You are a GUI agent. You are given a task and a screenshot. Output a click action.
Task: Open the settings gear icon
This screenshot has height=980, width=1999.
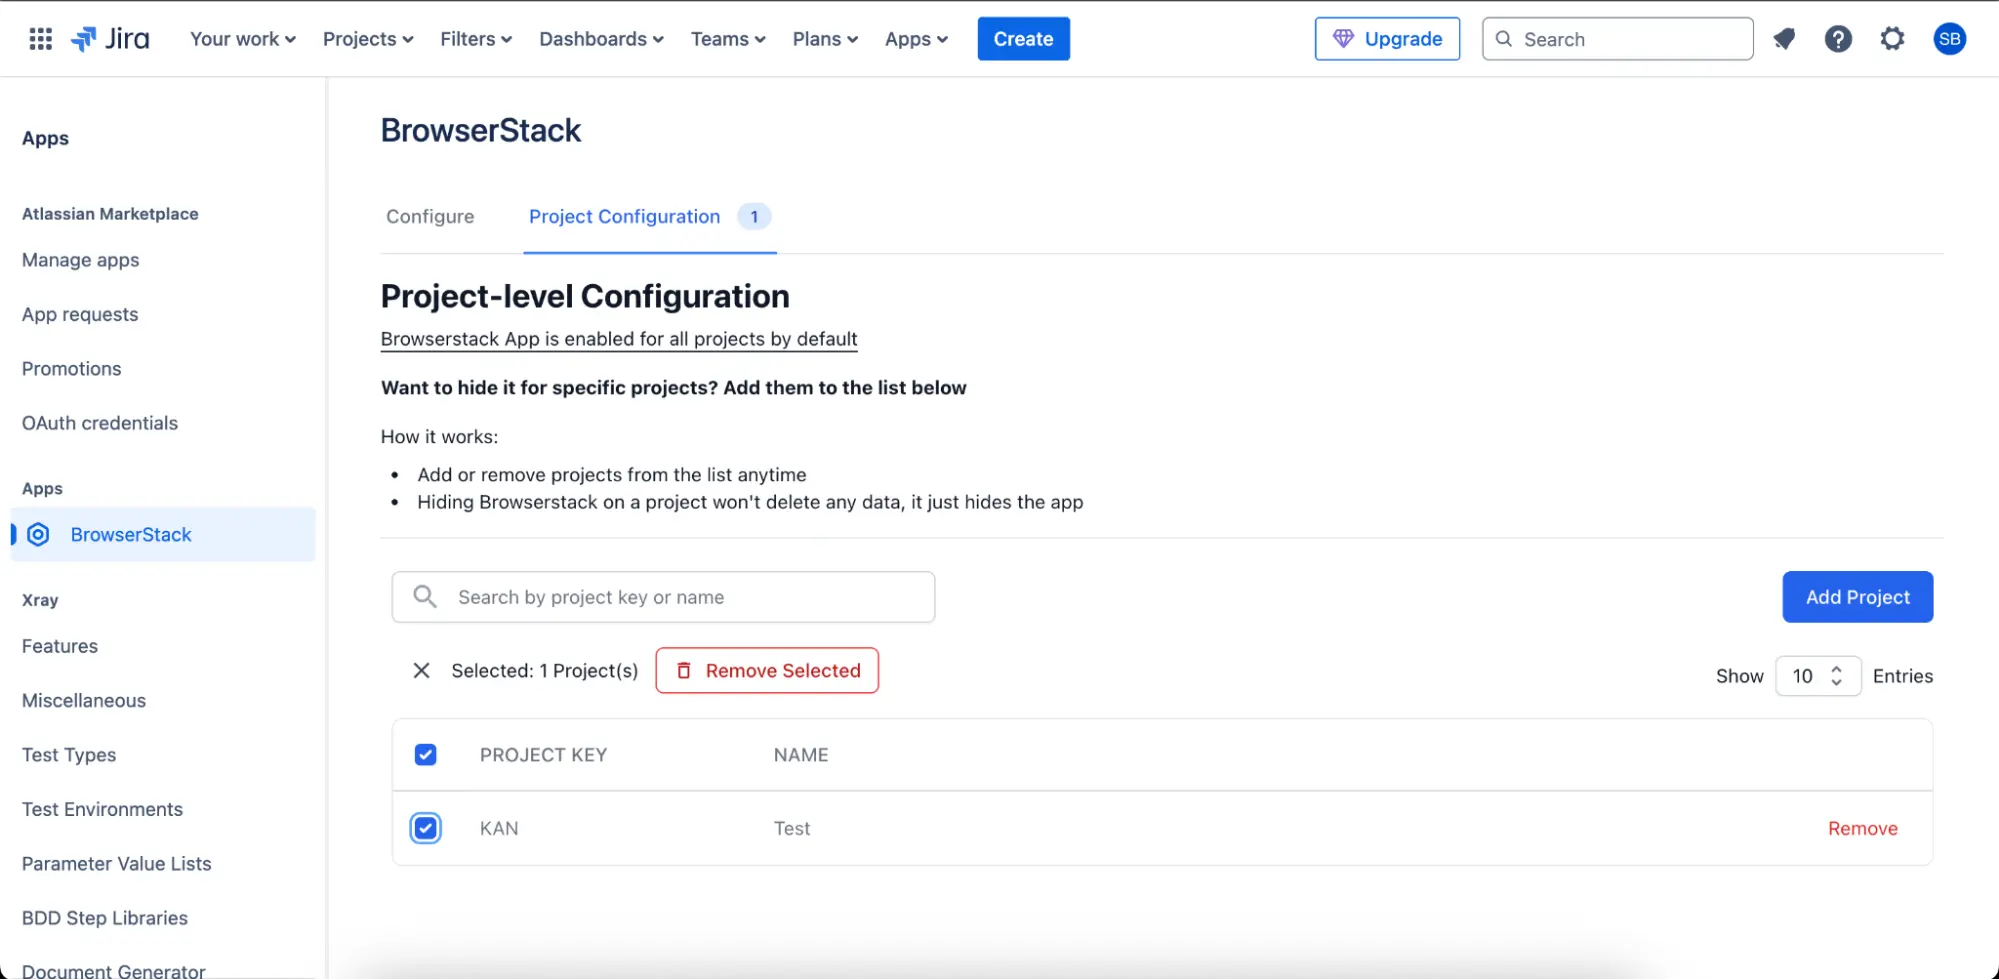tap(1892, 39)
